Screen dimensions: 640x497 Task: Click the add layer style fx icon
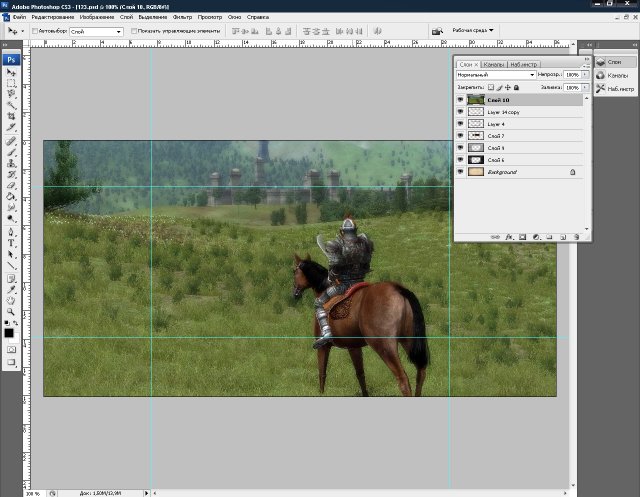tap(509, 237)
